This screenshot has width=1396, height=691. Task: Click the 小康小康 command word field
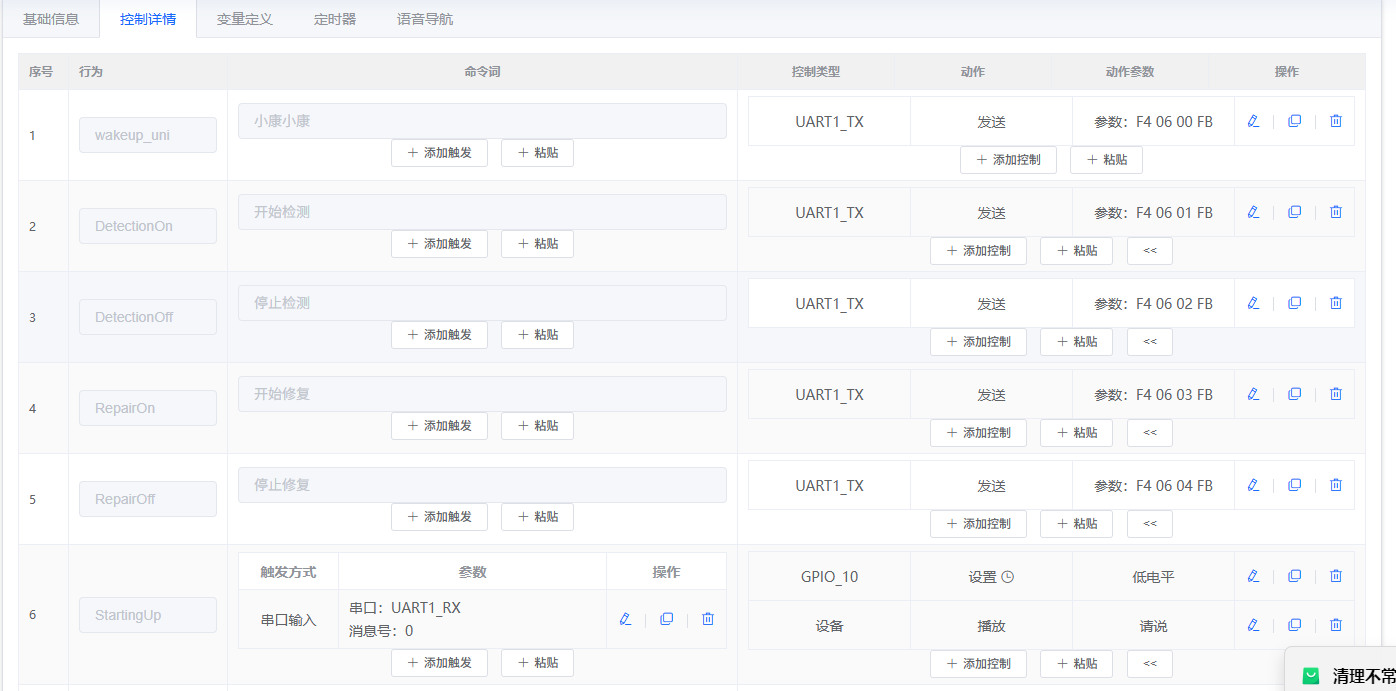482,120
